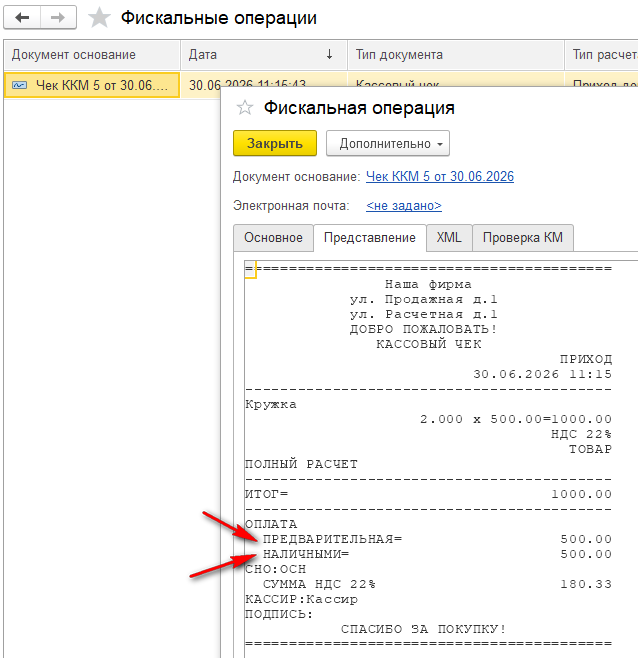The image size is (638, 658).
Task: Click the sort arrow in Дата column
Action: click(x=329, y=54)
